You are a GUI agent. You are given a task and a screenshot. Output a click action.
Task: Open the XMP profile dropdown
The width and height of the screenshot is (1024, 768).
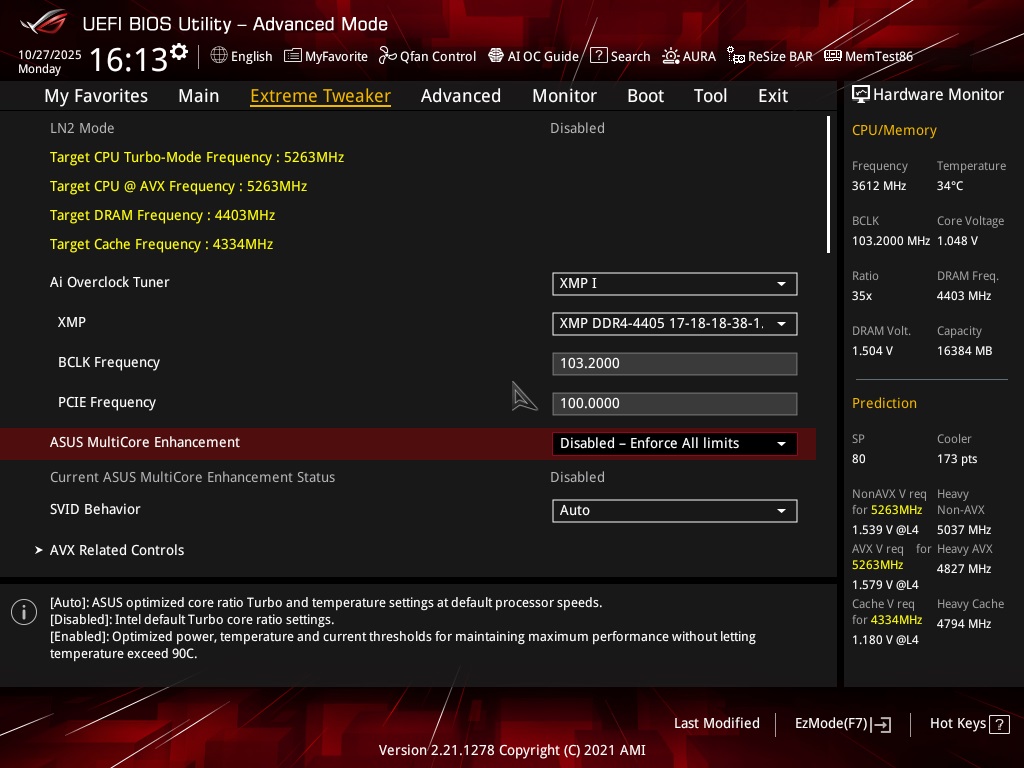675,323
